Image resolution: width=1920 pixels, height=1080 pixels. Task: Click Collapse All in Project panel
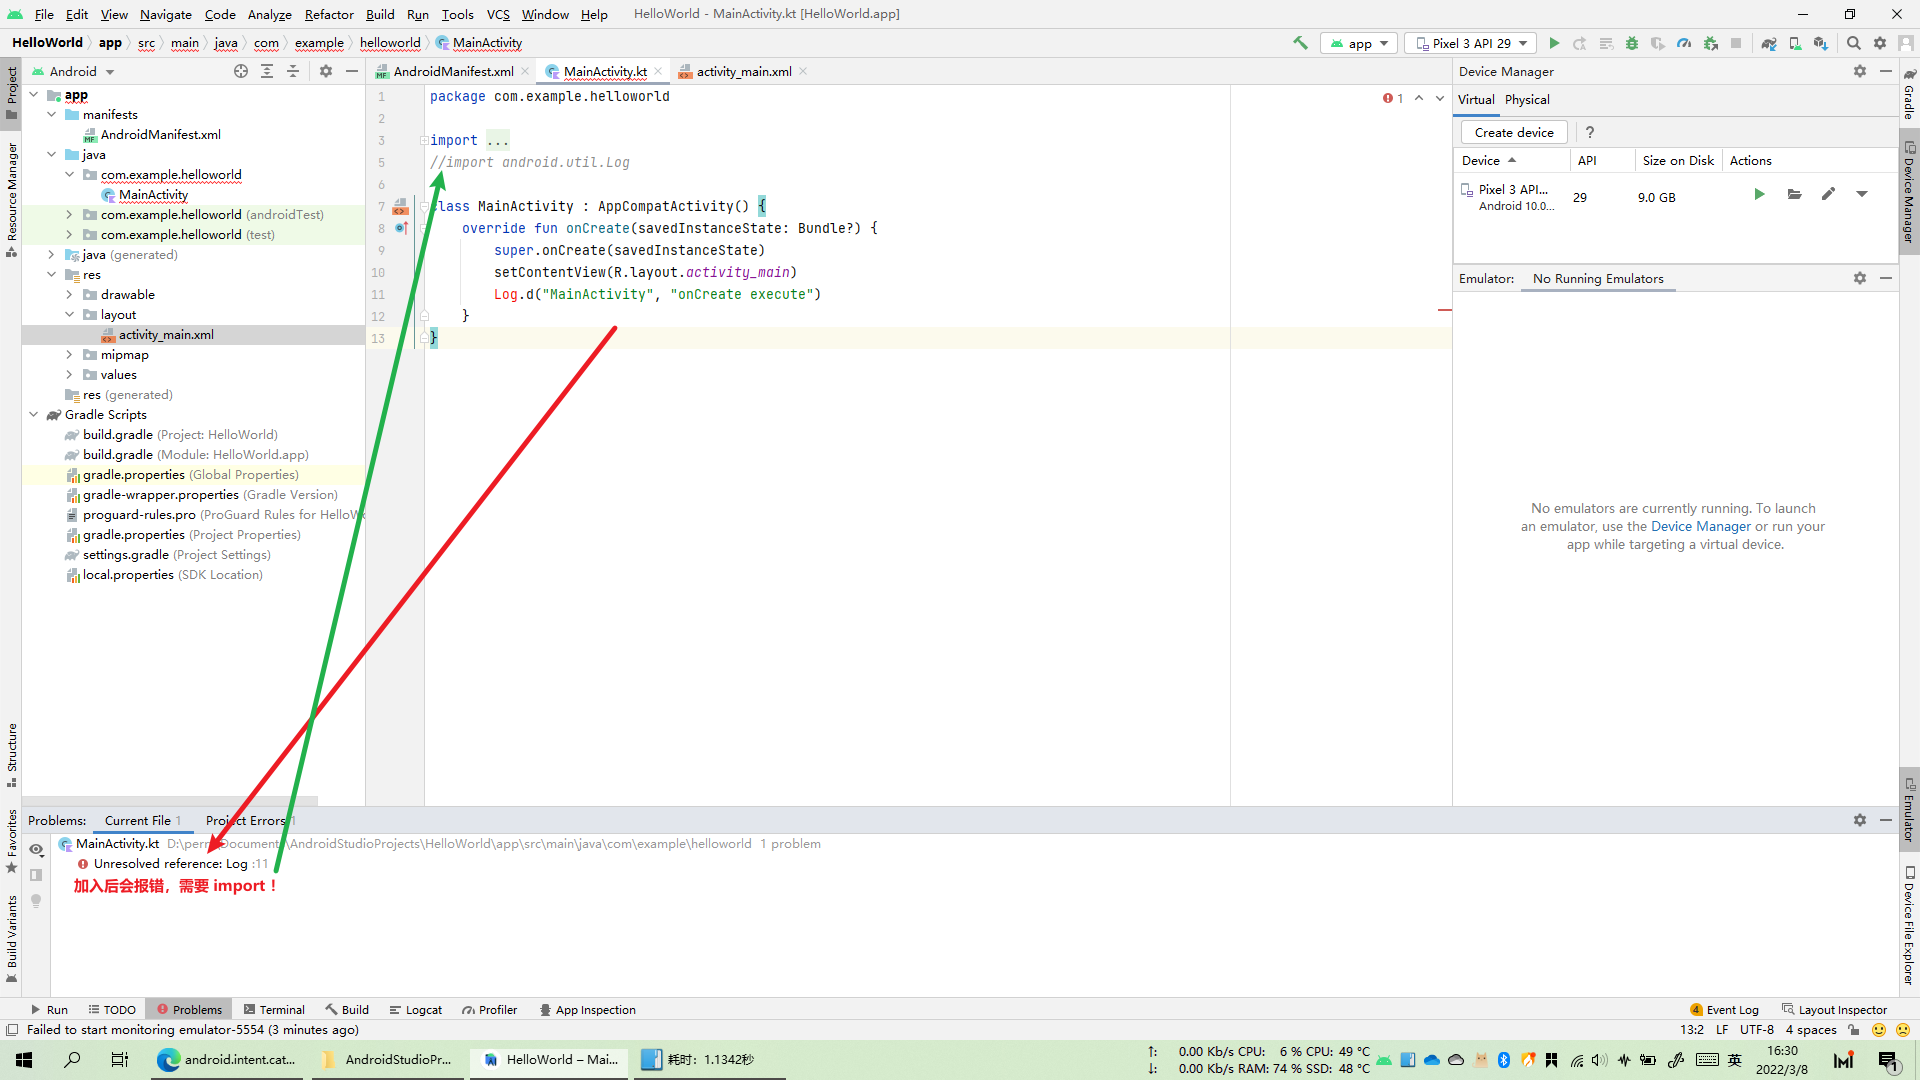(x=293, y=71)
